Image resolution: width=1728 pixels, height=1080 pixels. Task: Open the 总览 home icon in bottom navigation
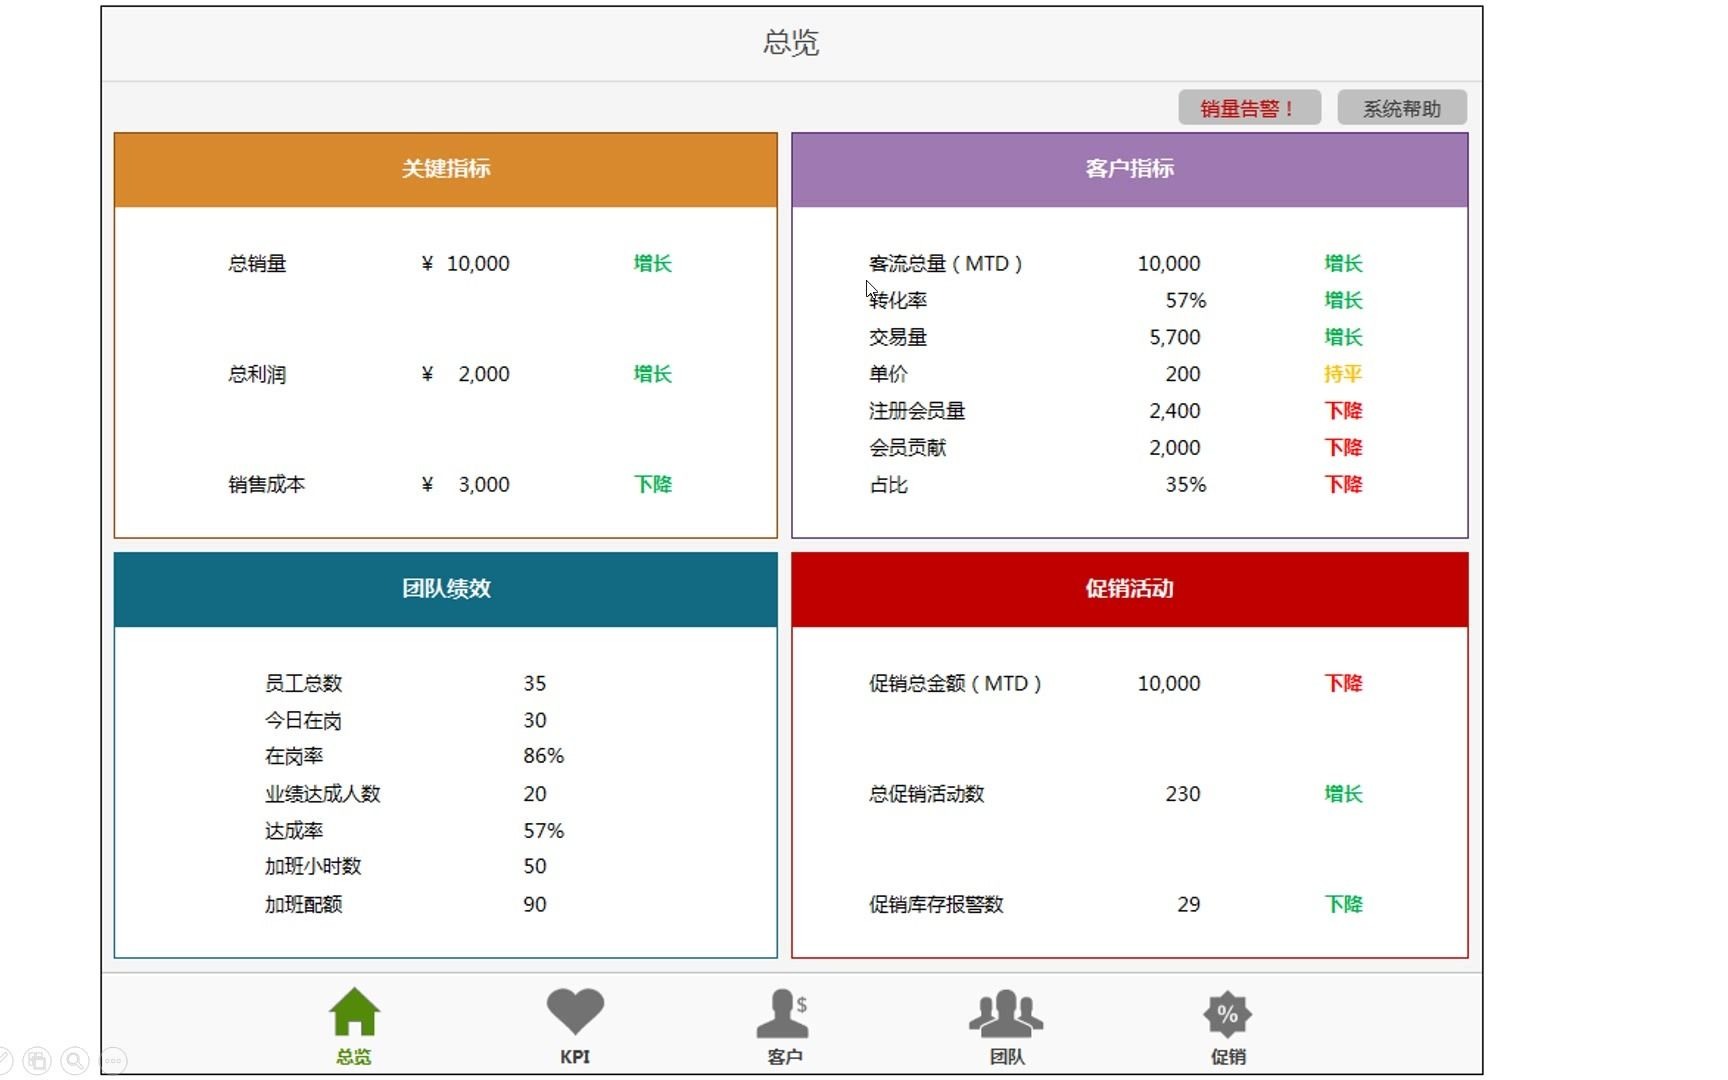point(354,1012)
